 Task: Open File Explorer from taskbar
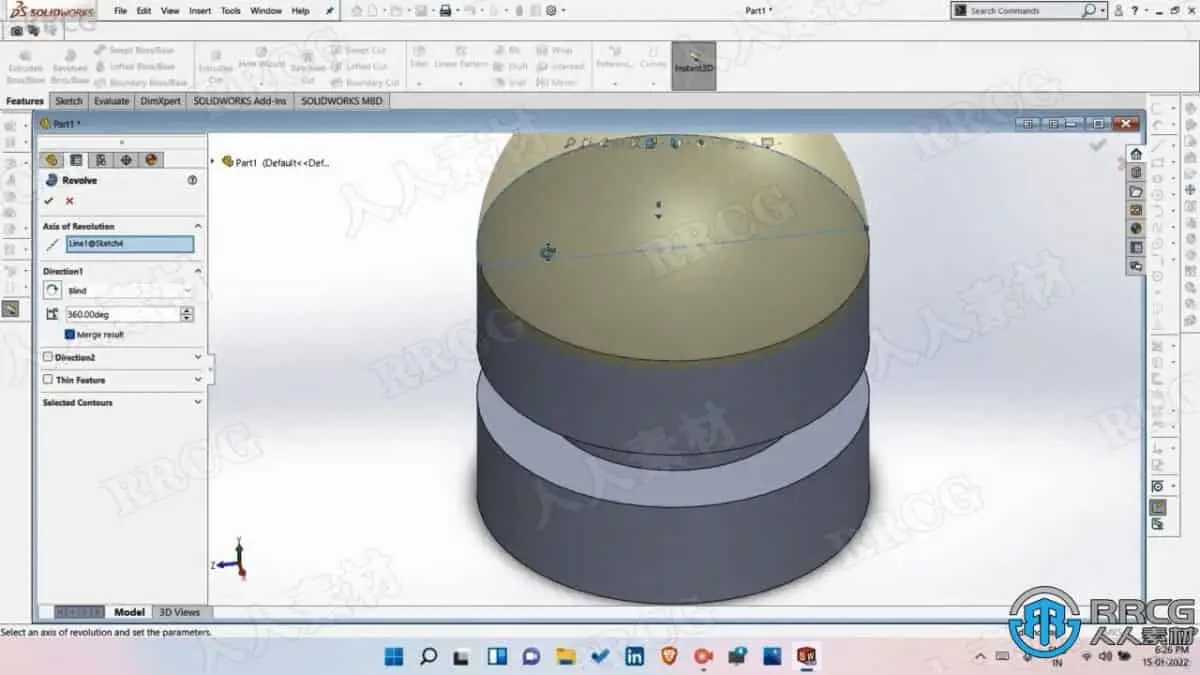(565, 656)
